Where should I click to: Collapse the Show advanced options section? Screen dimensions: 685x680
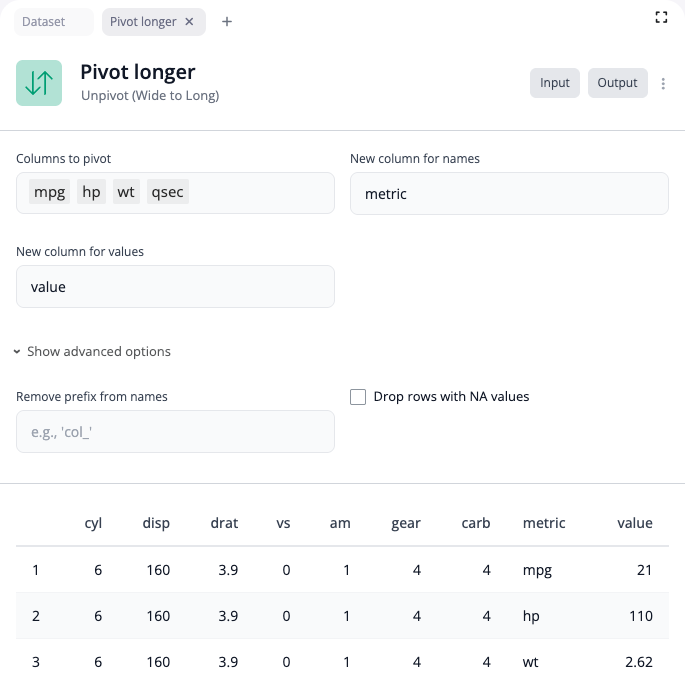click(92, 352)
